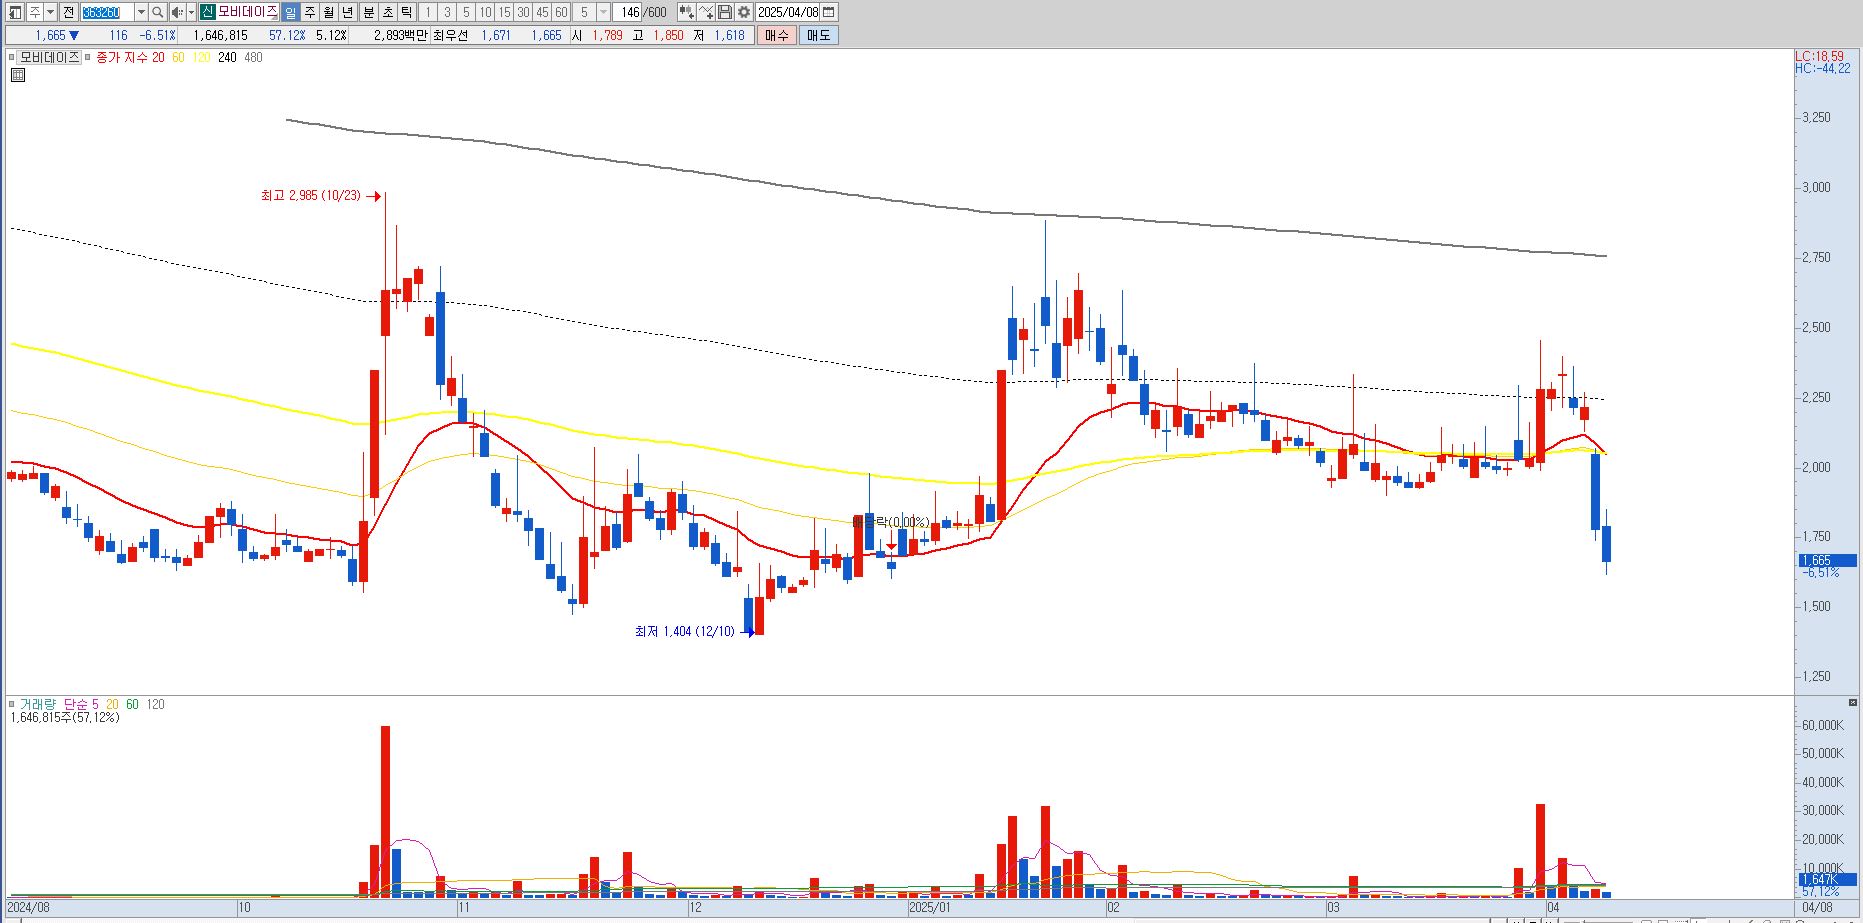Click the 146 bar count field

tap(627, 12)
